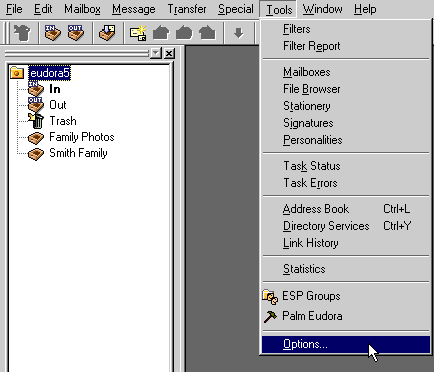Click the eudora5 folder icon
Image resolution: width=434 pixels, height=372 pixels.
click(x=17, y=73)
